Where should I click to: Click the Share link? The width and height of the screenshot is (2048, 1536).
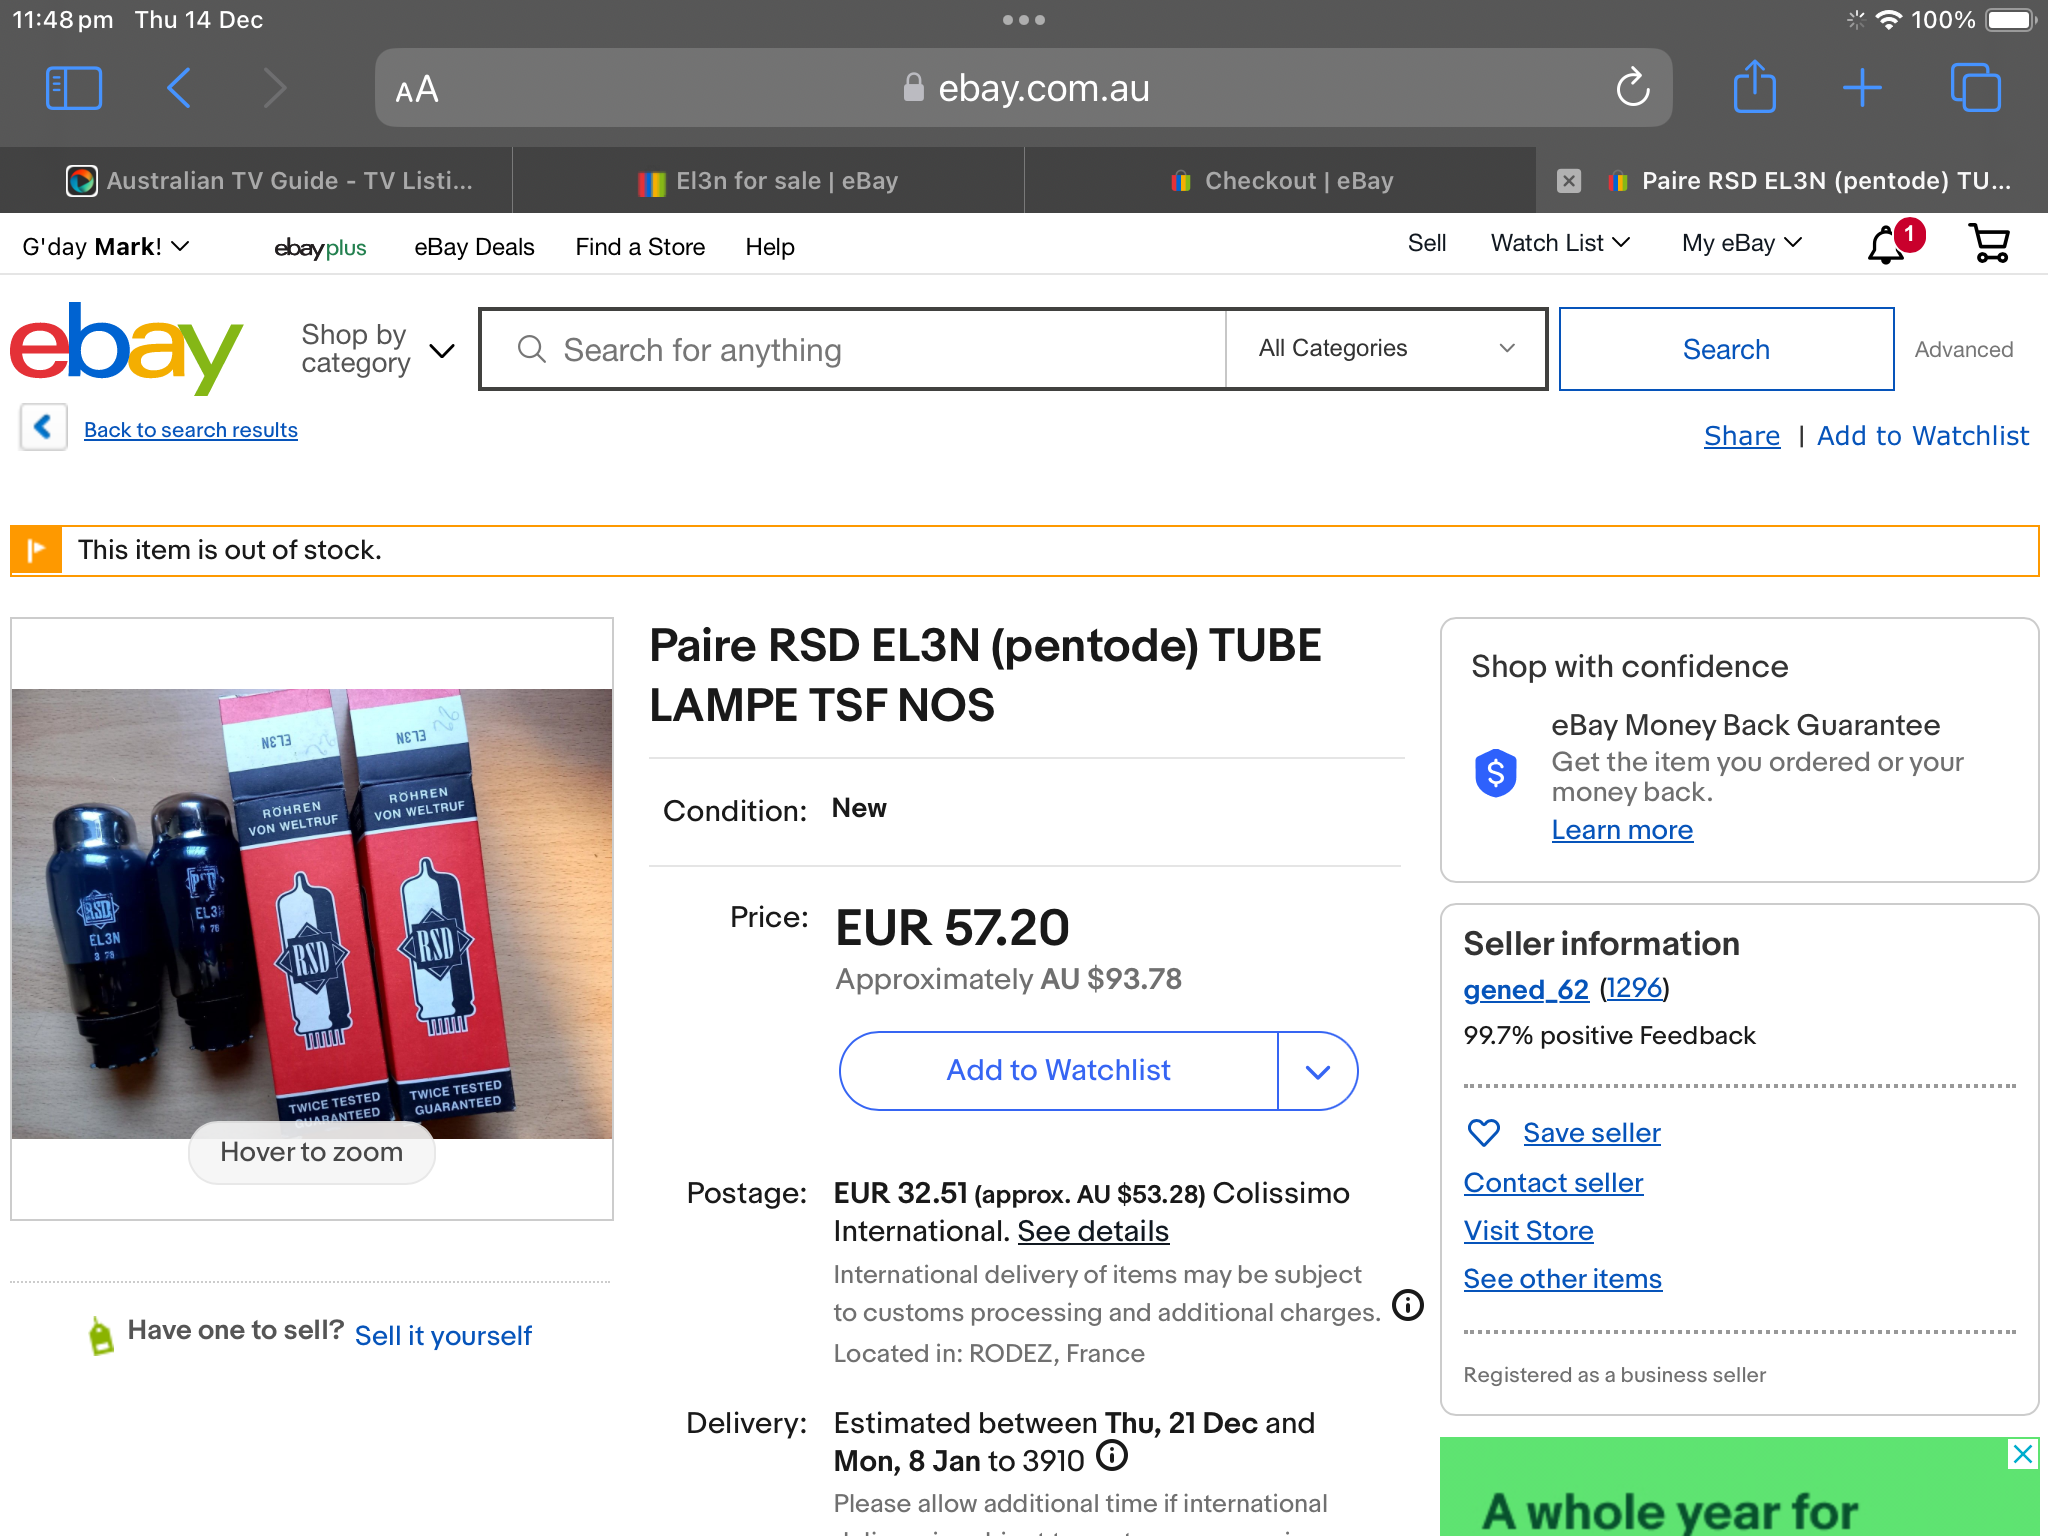point(1742,436)
